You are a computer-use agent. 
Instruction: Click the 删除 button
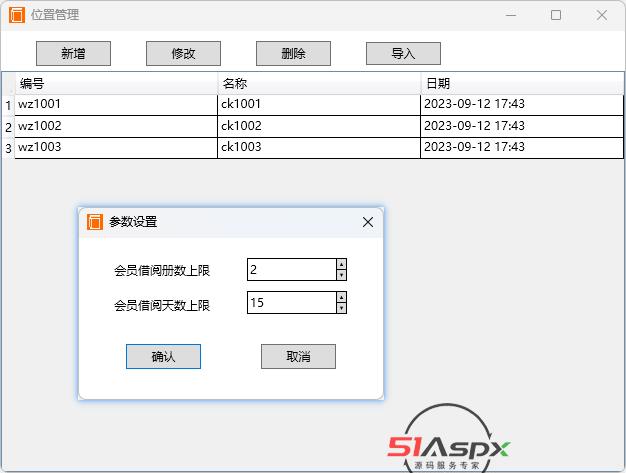[x=293, y=53]
